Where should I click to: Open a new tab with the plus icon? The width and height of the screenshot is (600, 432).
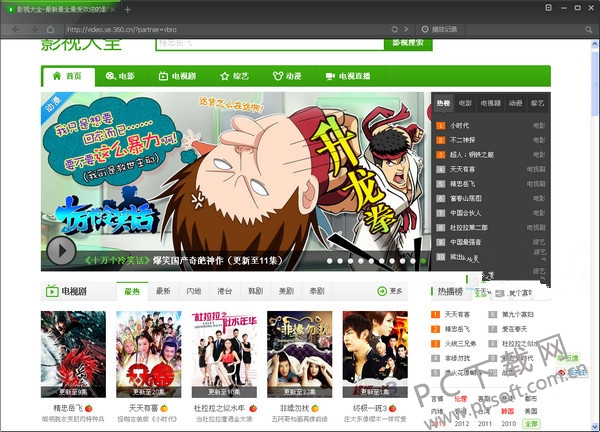[x=128, y=10]
